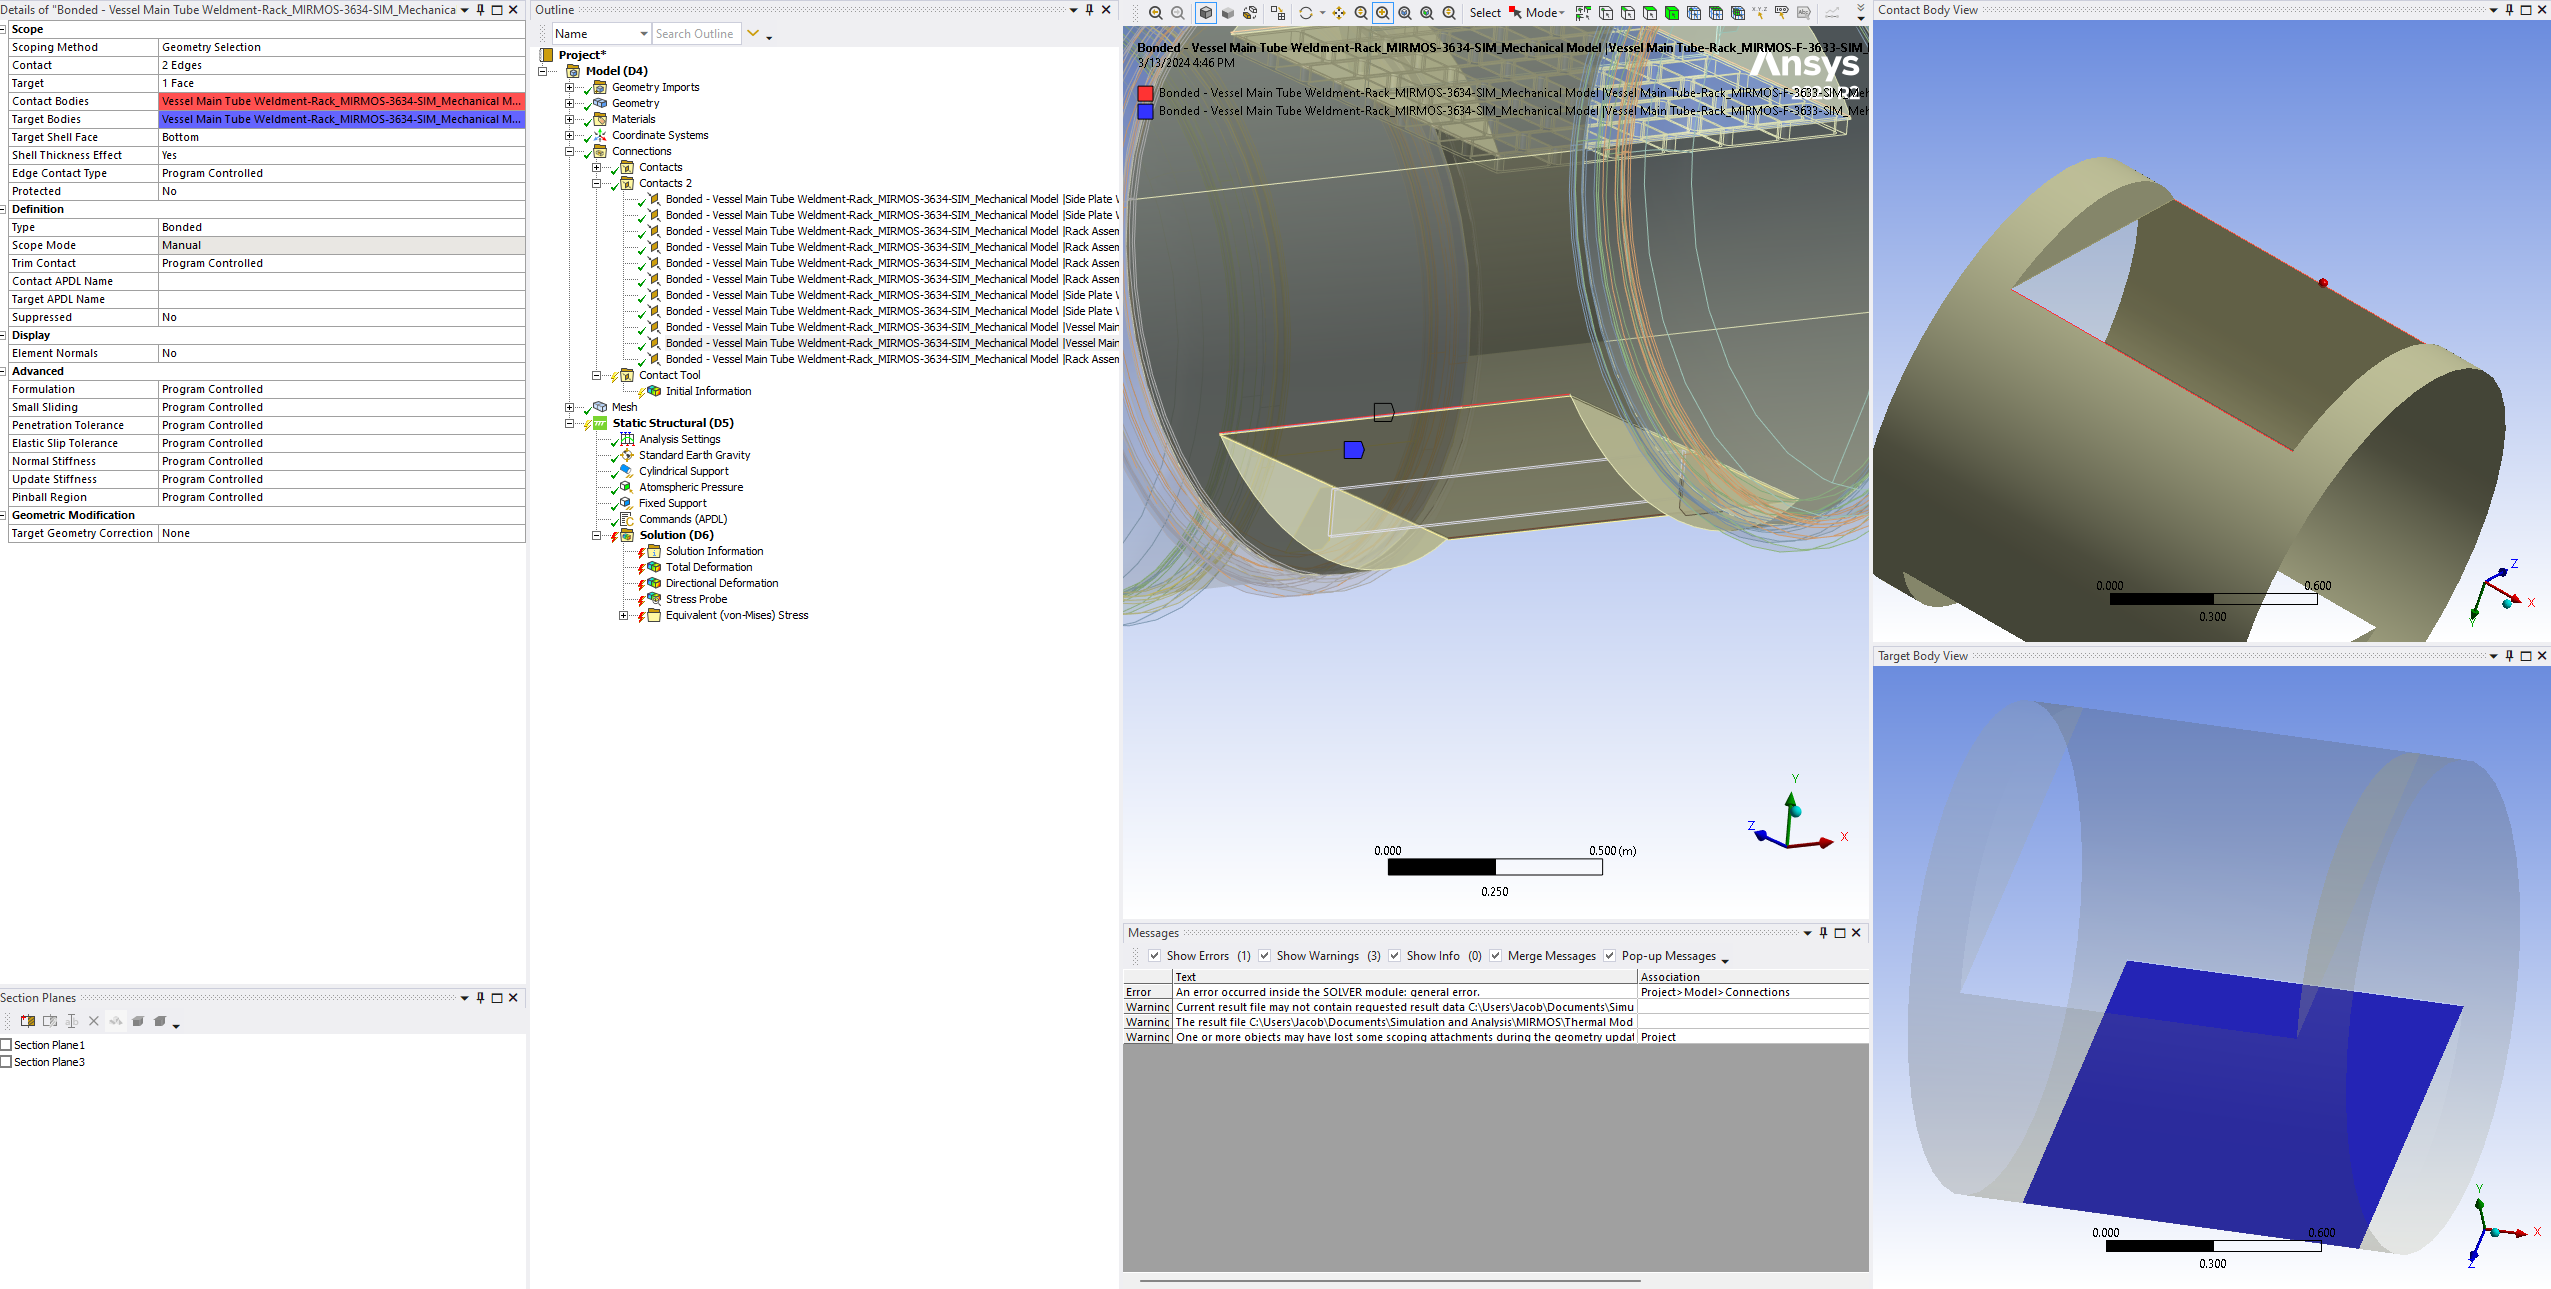The image size is (2551, 1289).
Task: Click the manage views grid icon
Action: (x=1278, y=13)
